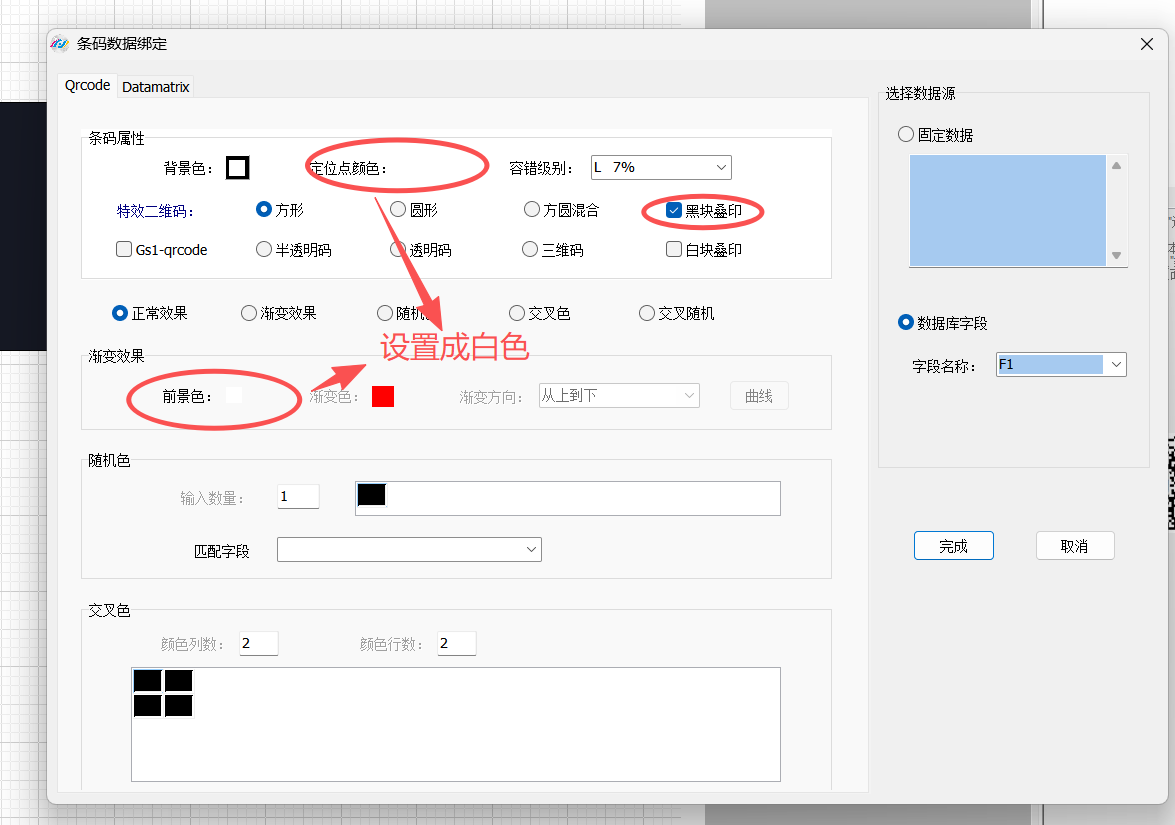The image size is (1175, 825).
Task: Open the 渐变方向 direction dropdown
Action: pyautogui.click(x=691, y=395)
